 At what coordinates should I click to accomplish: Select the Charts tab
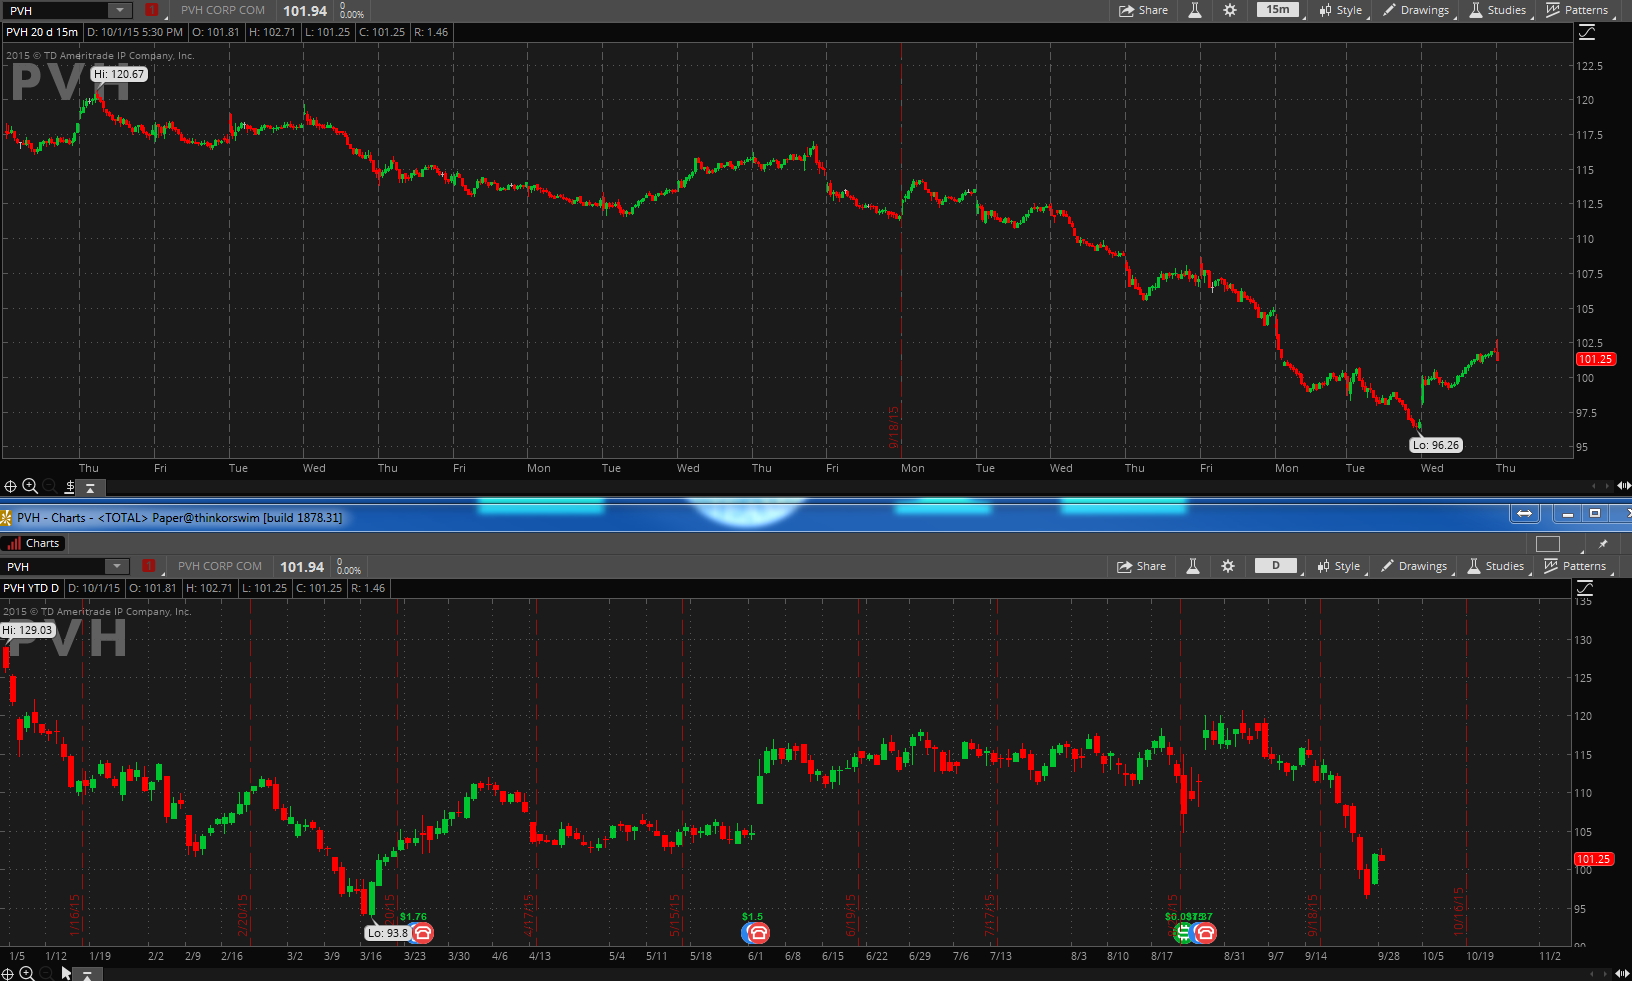pyautogui.click(x=33, y=543)
